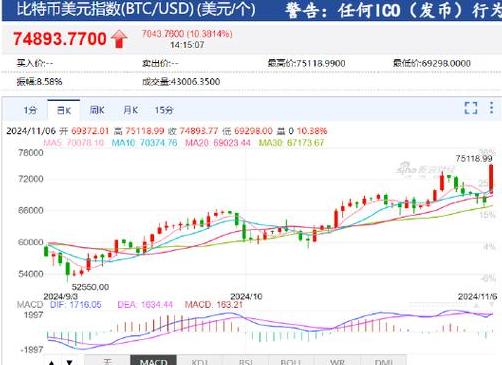Click the 最高价:75118.9900 value

(x=307, y=63)
